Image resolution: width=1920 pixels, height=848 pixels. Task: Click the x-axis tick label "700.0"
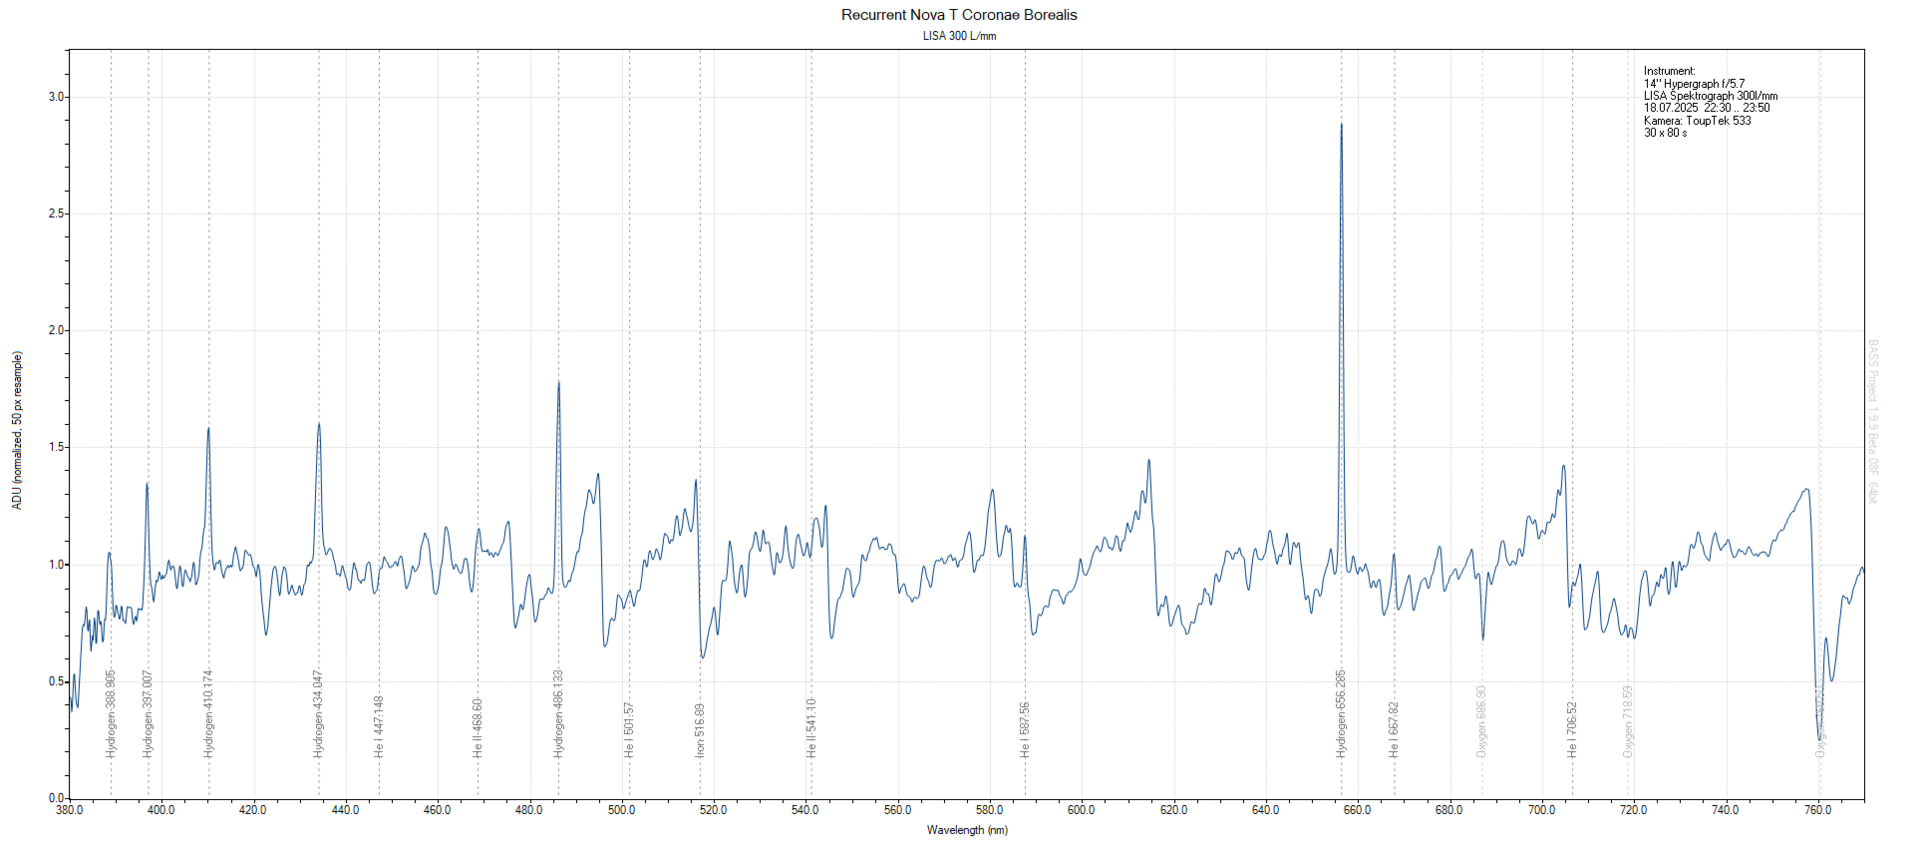[1541, 810]
